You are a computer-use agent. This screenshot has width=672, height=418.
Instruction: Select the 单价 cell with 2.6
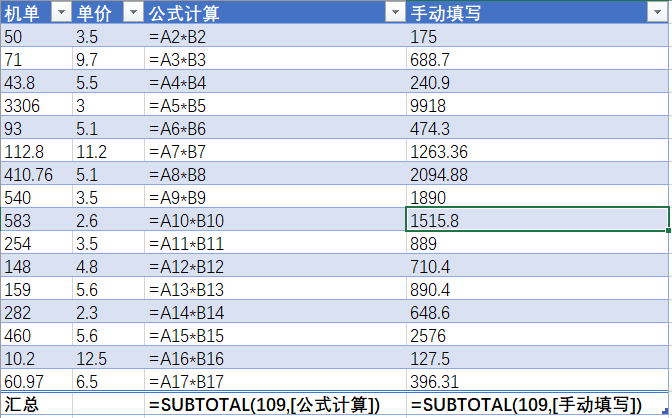pos(108,220)
